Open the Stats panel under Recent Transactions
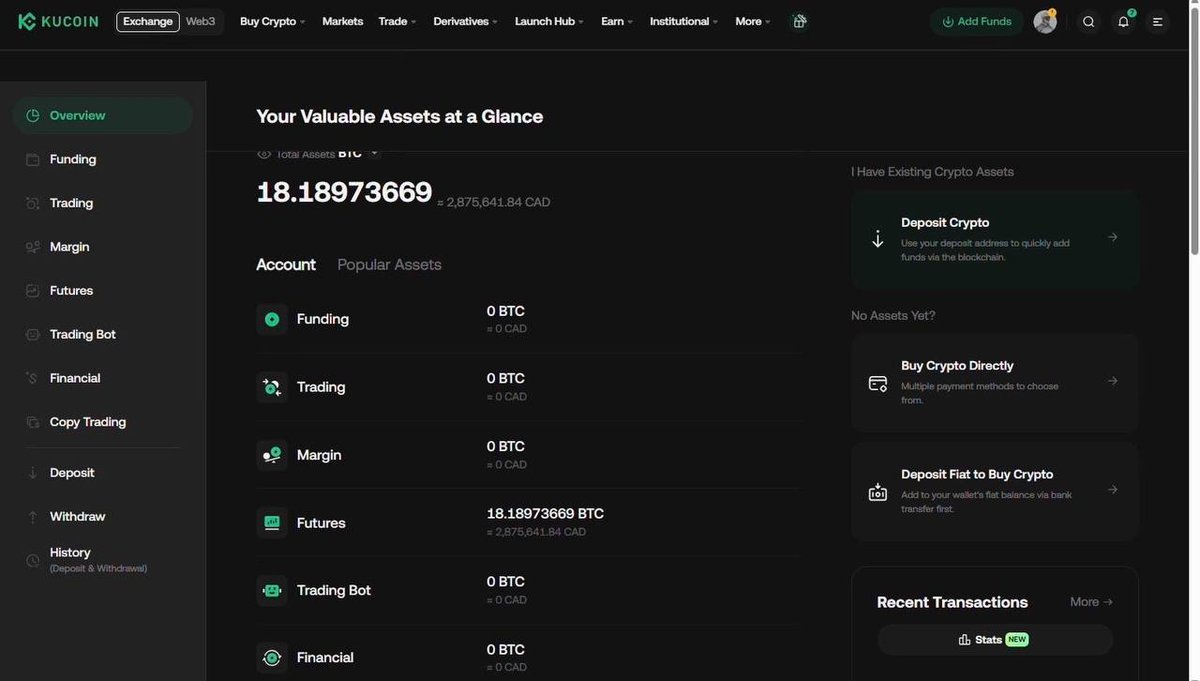Screen dimensions: 1200x681 (995, 637)
